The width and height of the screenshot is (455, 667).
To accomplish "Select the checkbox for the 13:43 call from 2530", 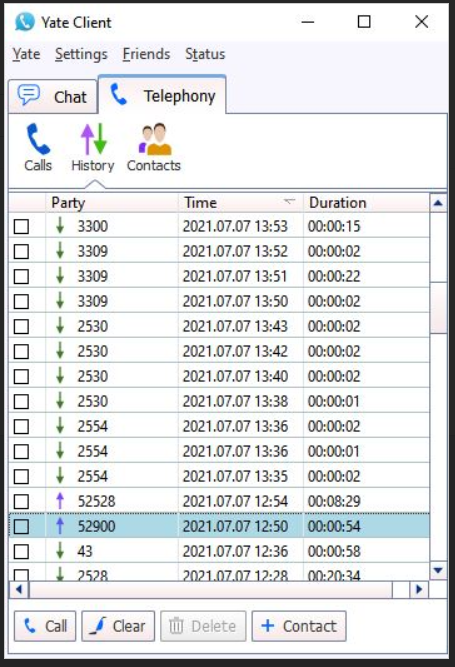I will click(x=21, y=327).
